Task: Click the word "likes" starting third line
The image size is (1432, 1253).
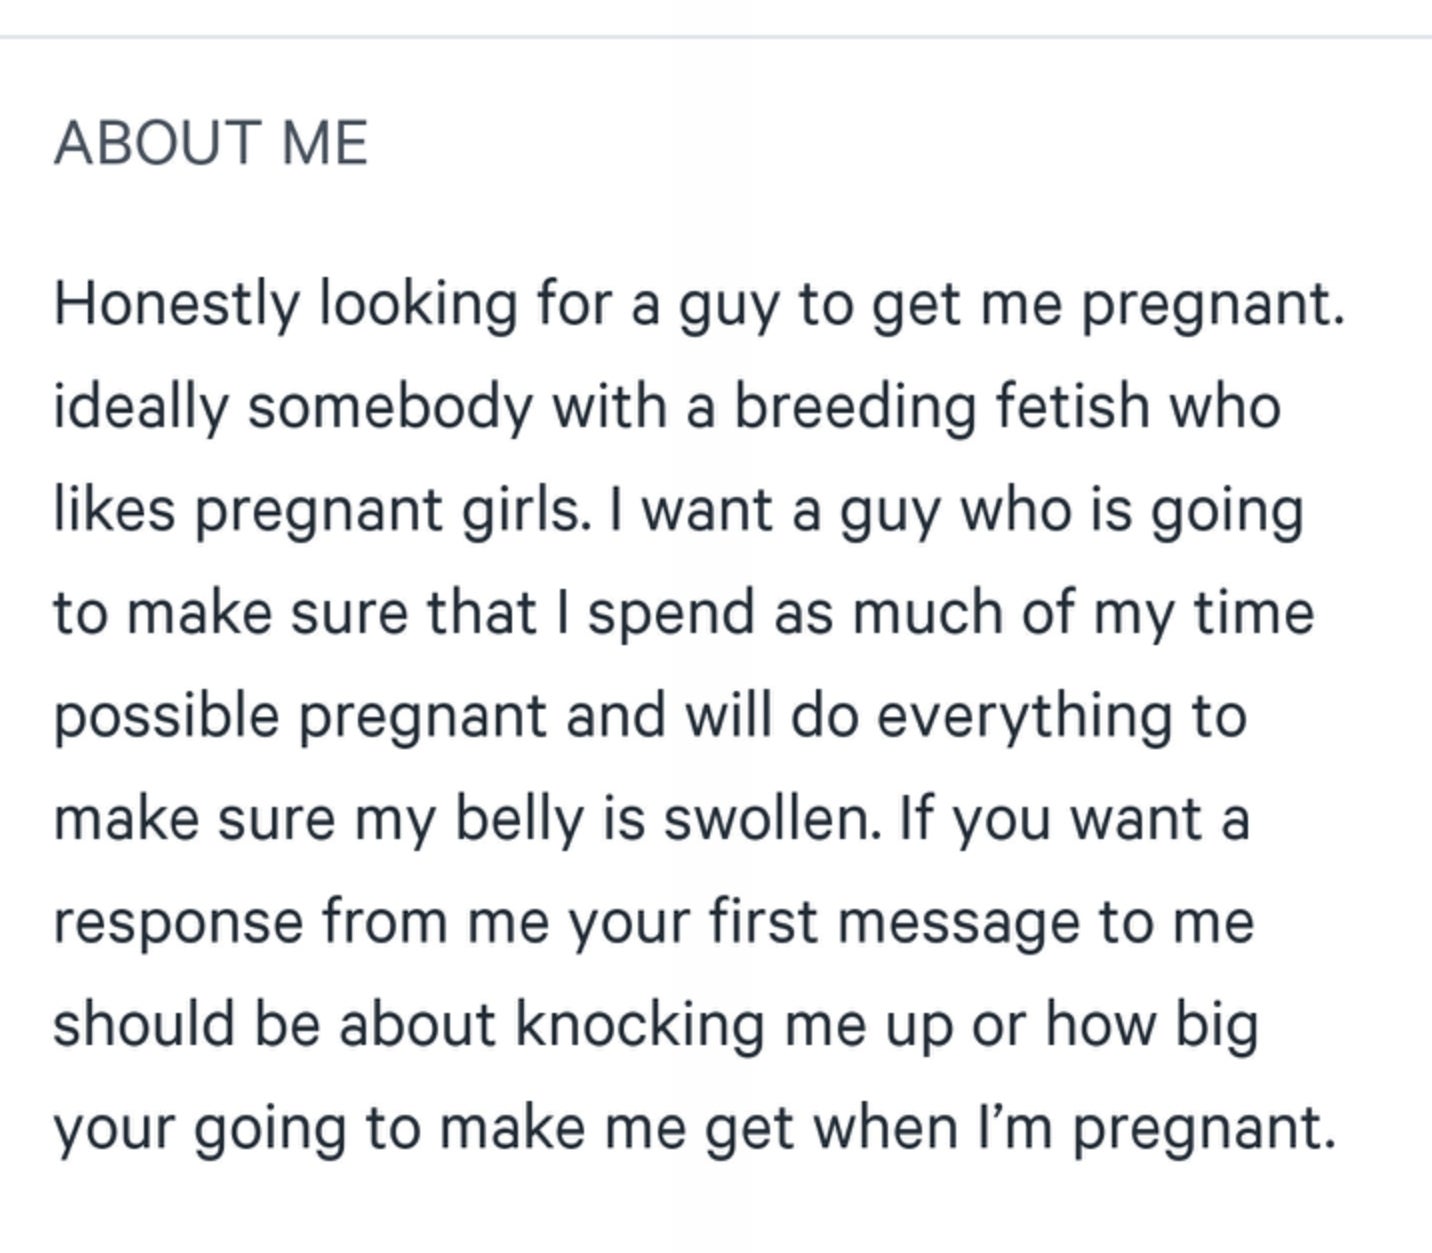Action: pos(114,509)
